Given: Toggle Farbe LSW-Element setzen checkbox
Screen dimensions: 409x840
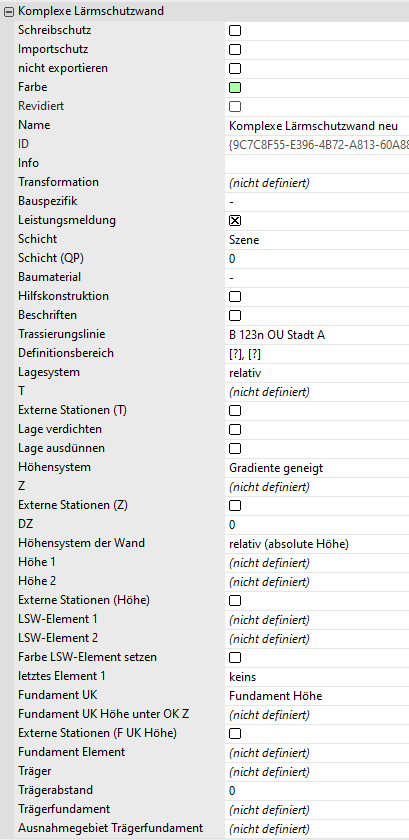Looking at the screenshot, I should point(235,657).
